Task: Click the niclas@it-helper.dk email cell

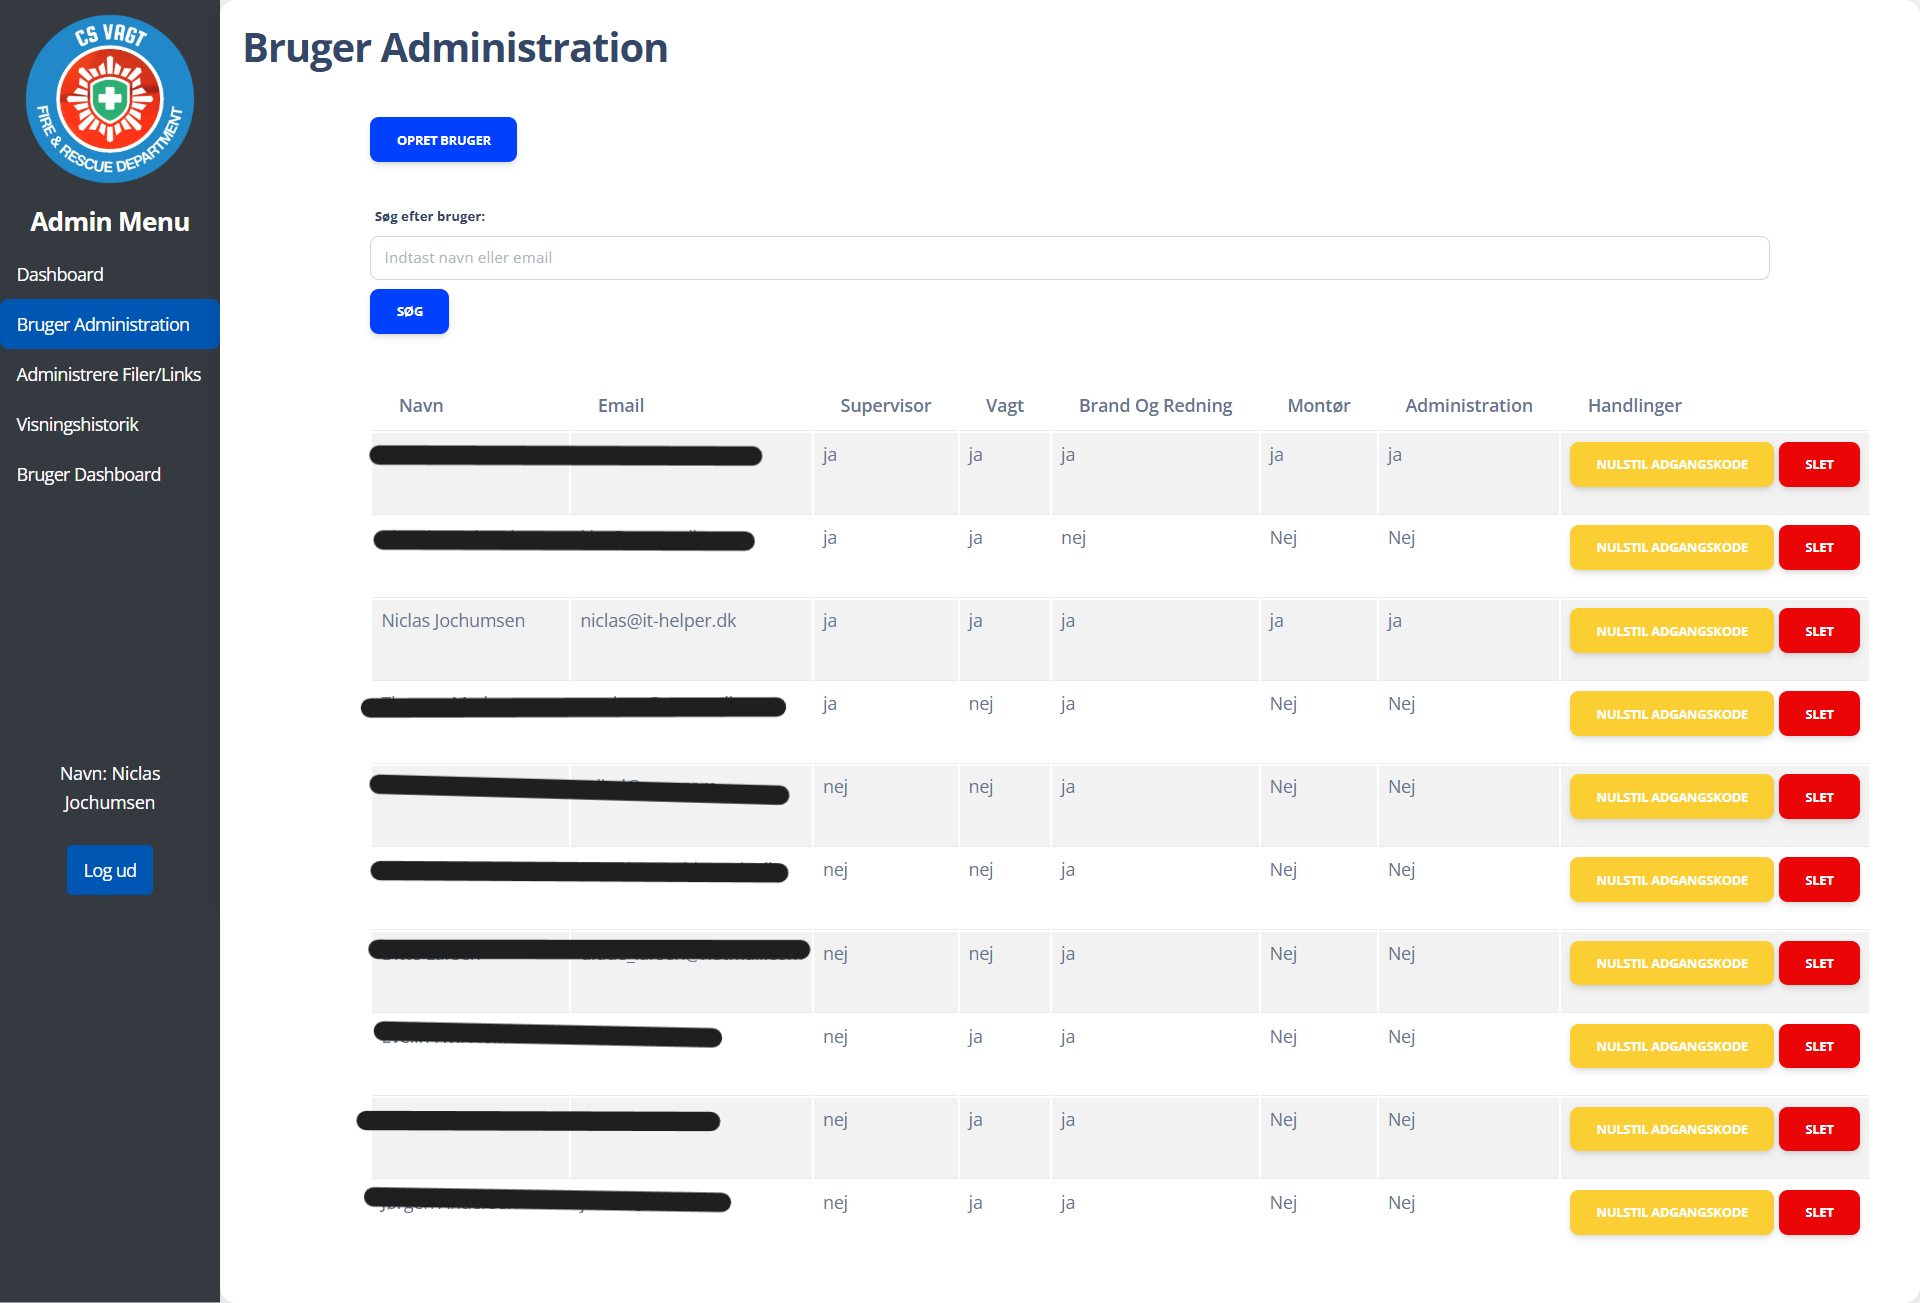Action: (658, 621)
